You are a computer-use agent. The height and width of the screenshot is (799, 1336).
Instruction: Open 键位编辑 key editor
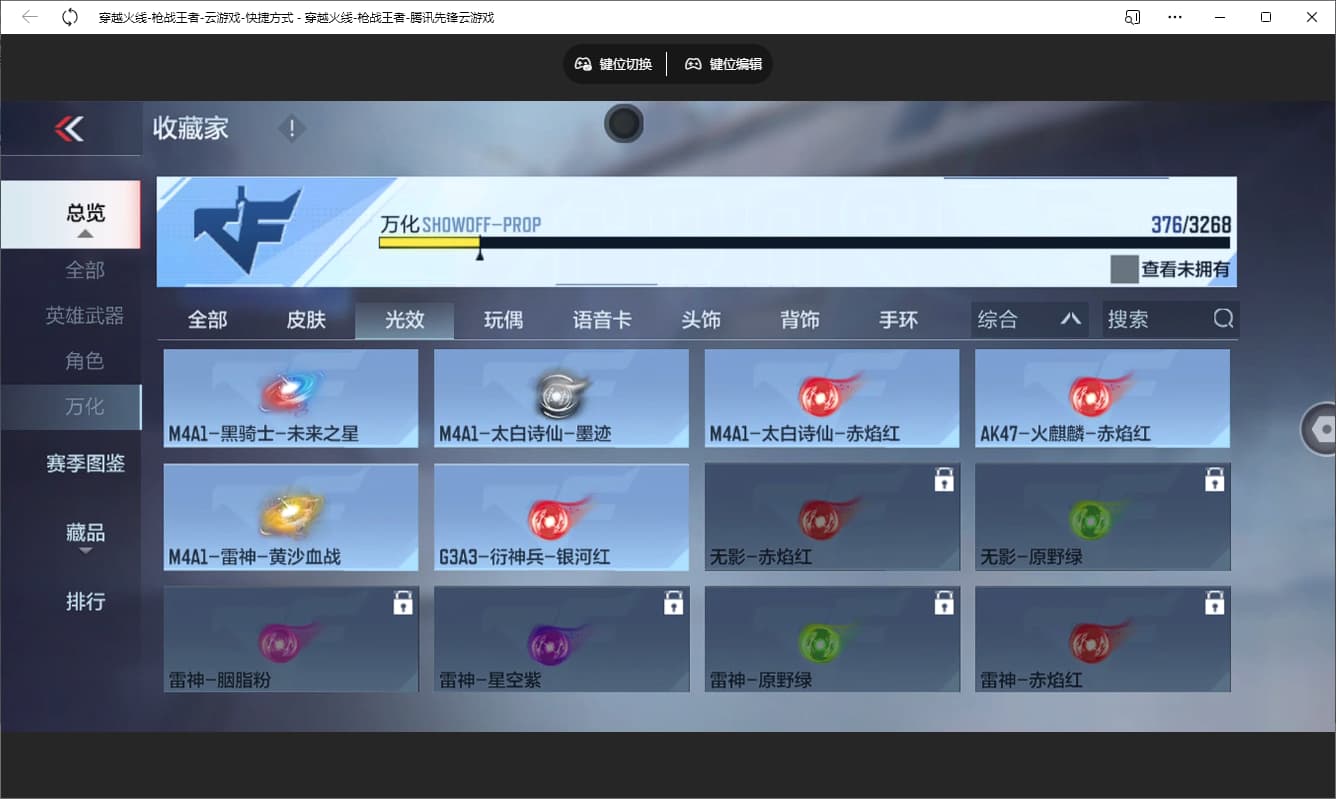[723, 64]
